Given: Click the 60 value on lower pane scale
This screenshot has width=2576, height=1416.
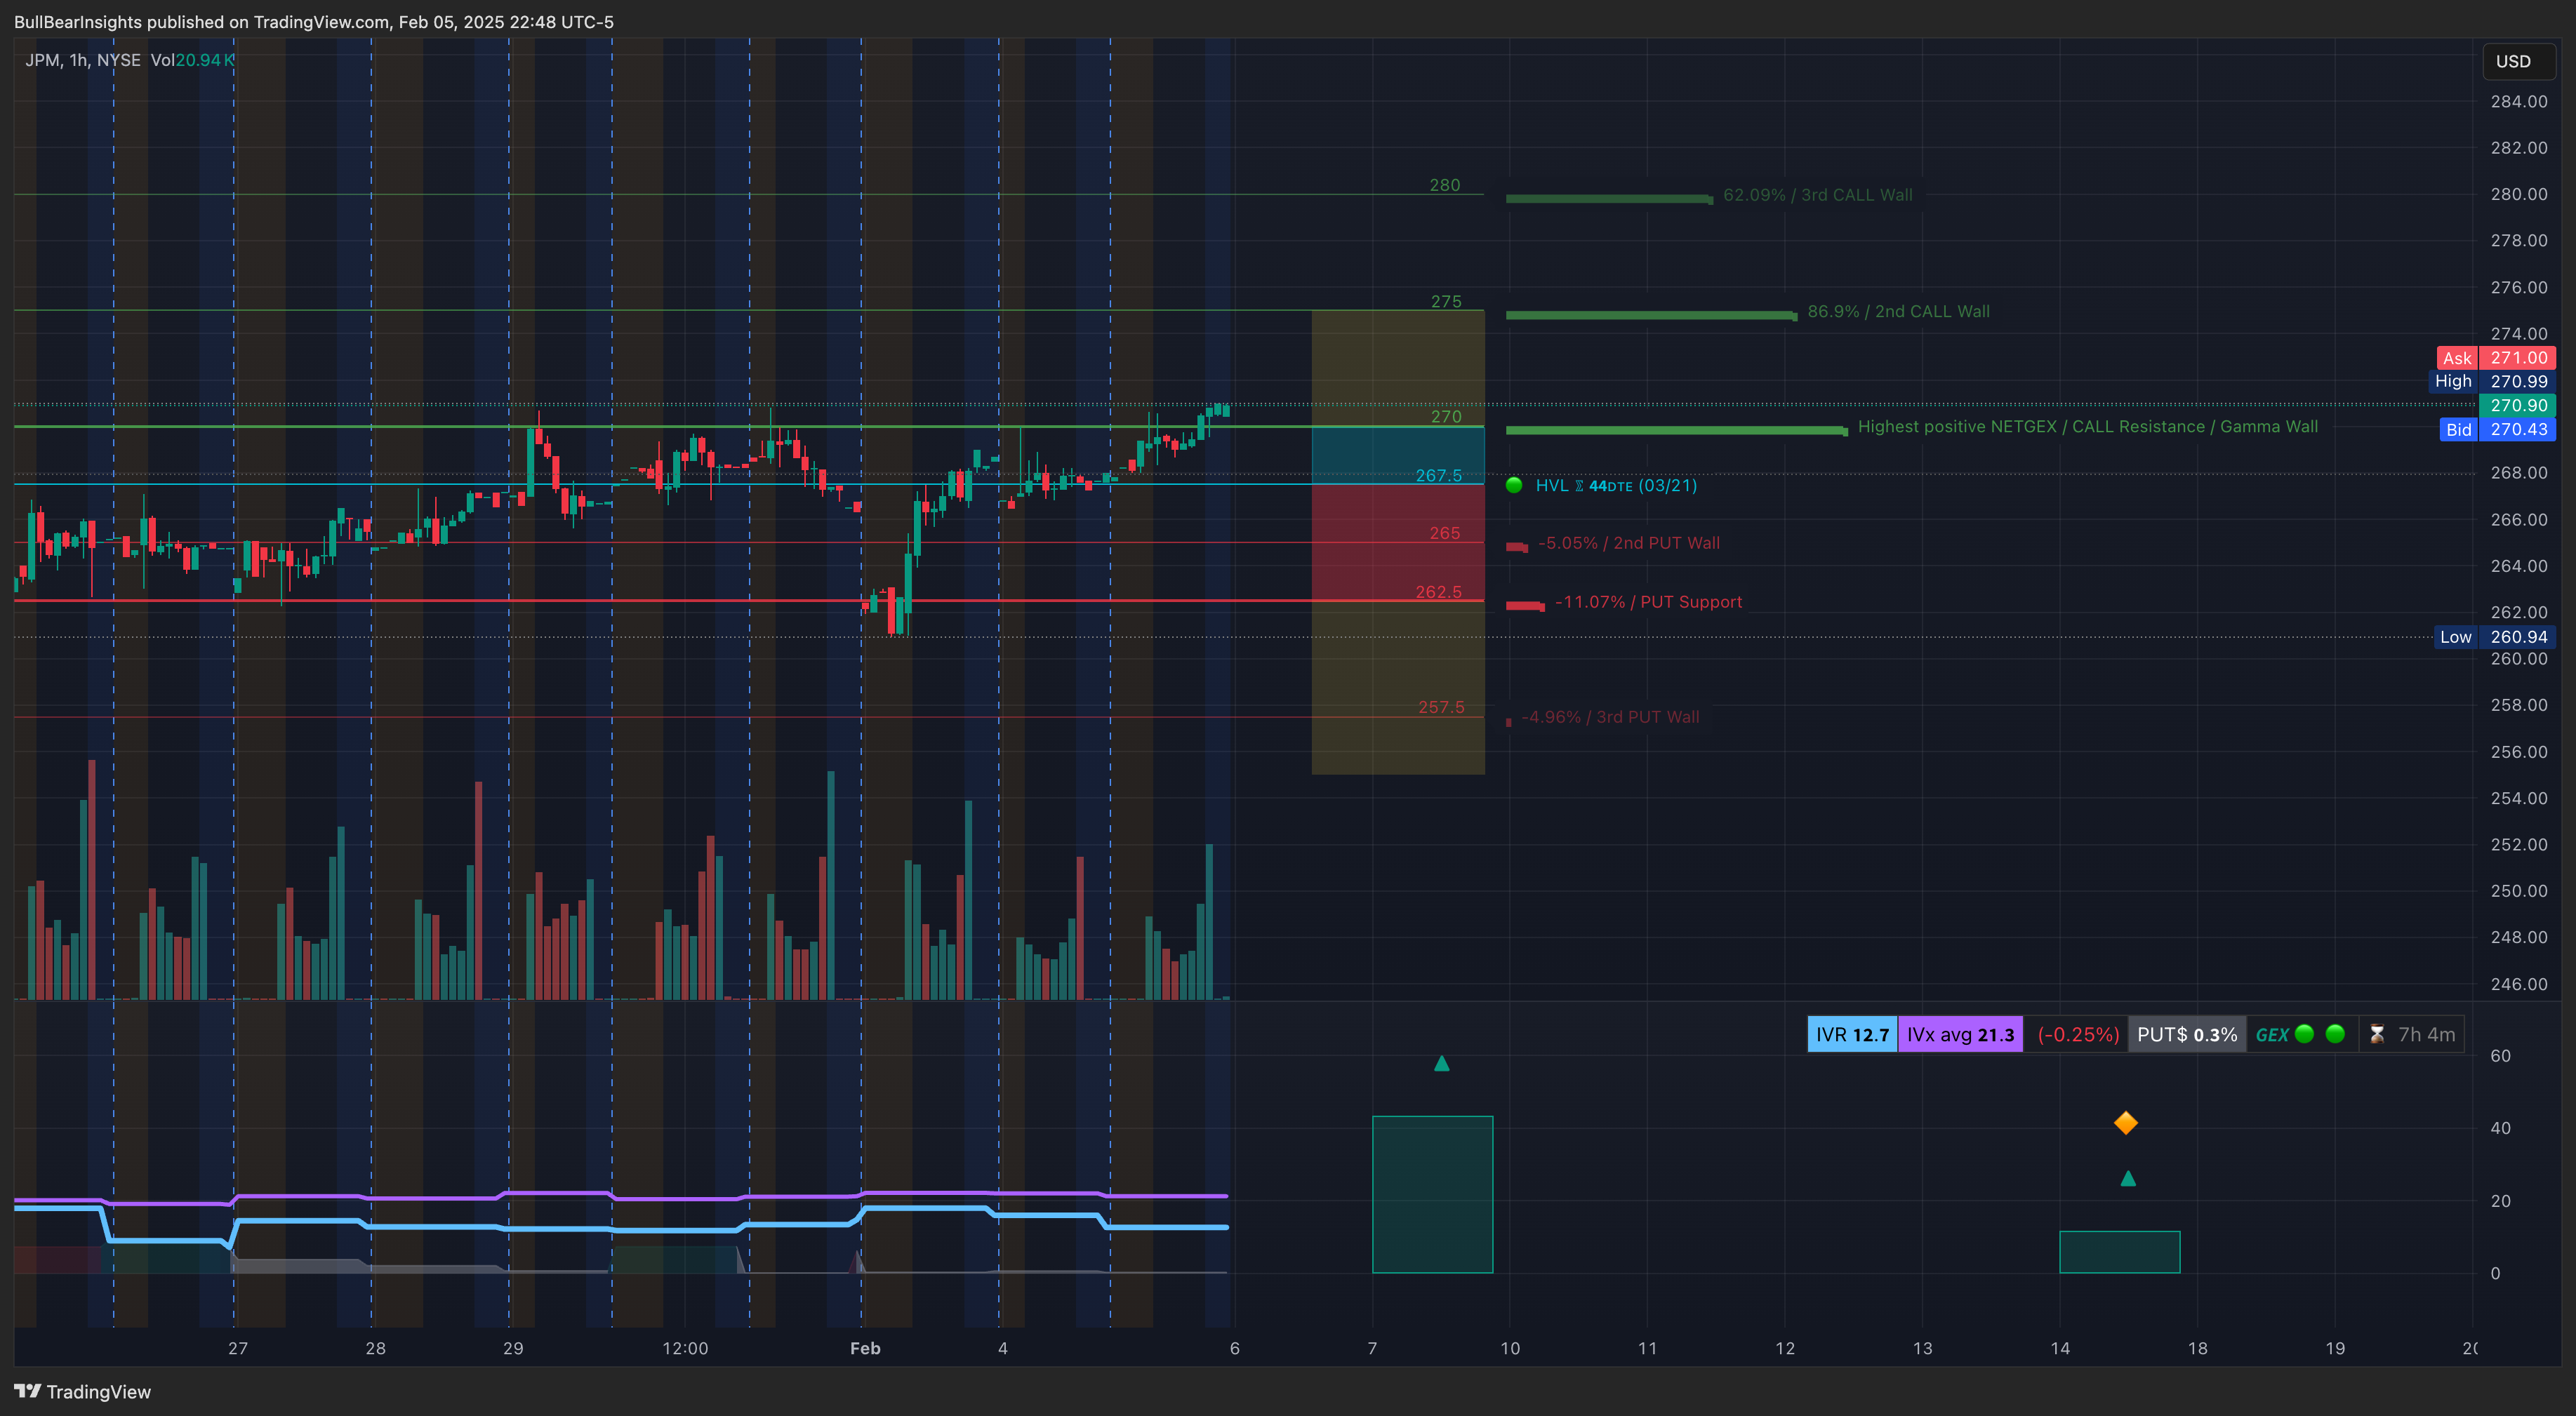Looking at the screenshot, I should click(2500, 1056).
